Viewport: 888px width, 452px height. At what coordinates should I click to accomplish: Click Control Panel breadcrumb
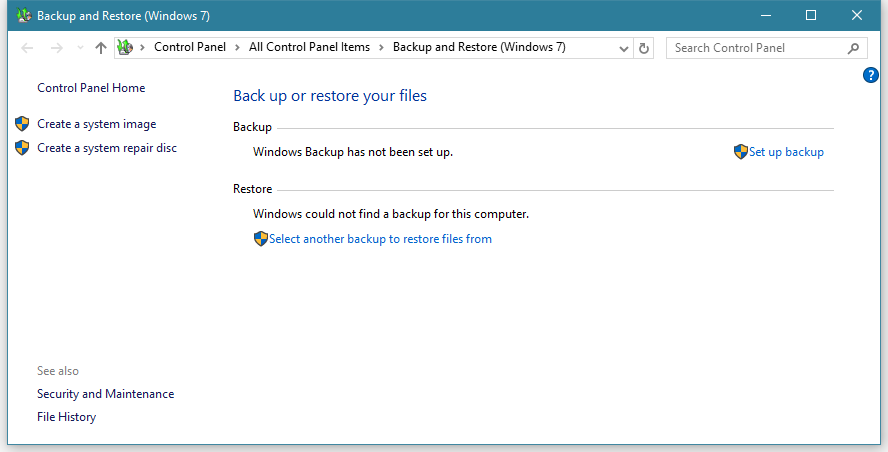point(190,47)
